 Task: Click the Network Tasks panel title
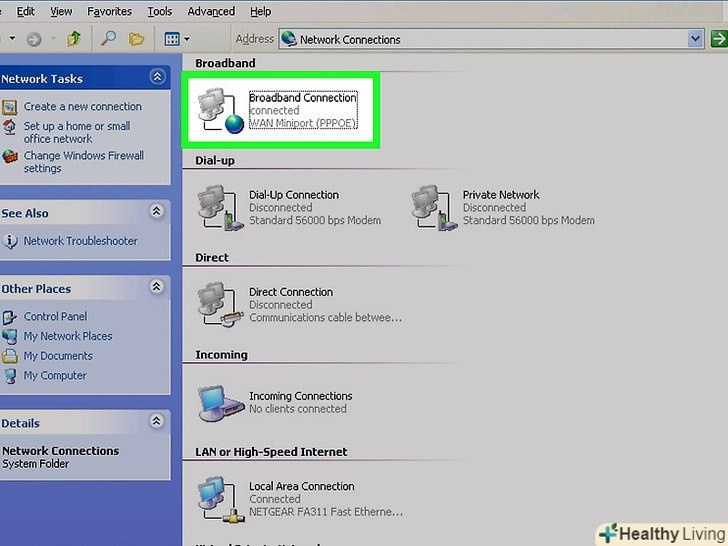tap(42, 79)
